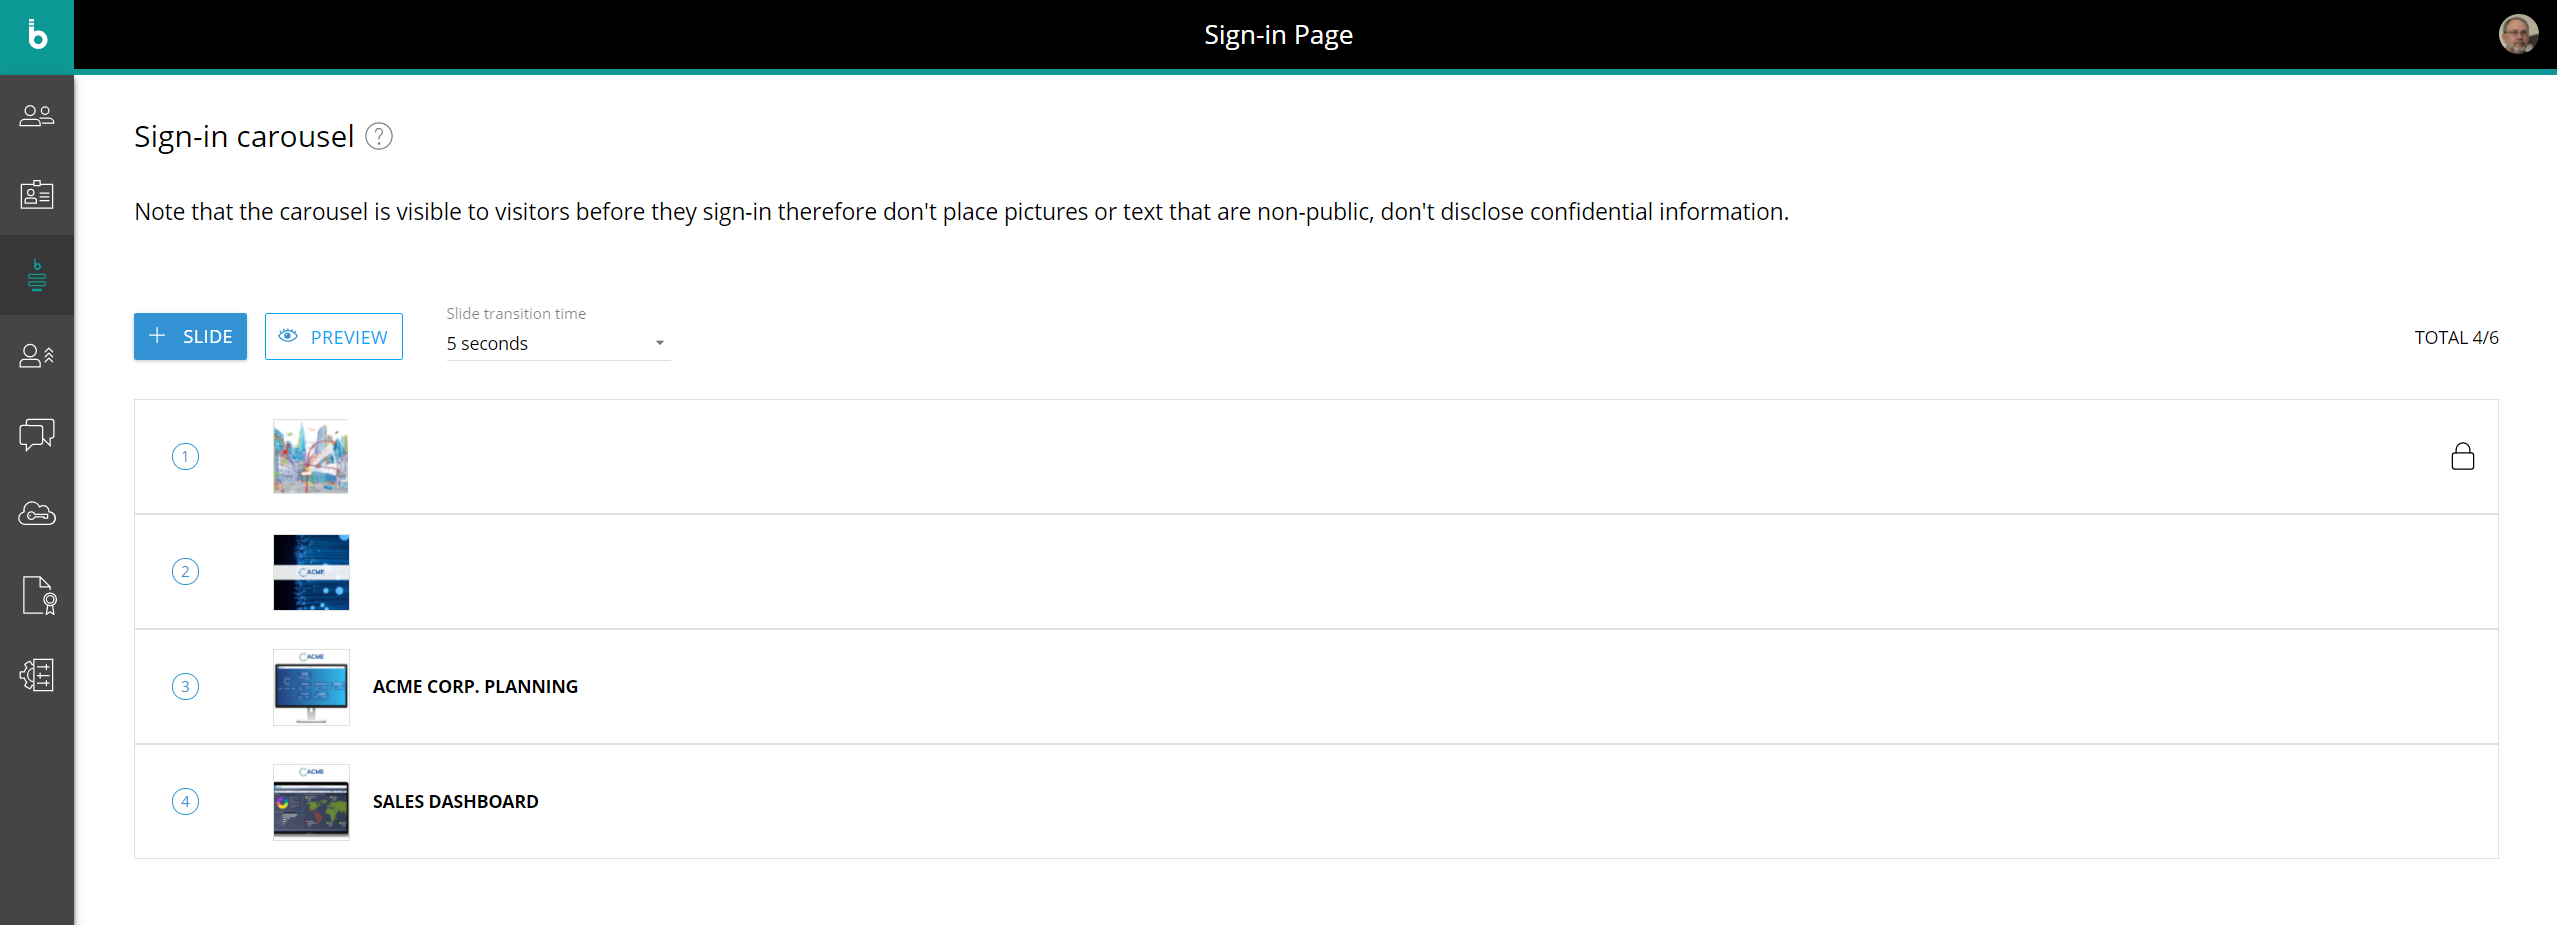Select the sign-in page branding sidebar icon

coord(37,275)
